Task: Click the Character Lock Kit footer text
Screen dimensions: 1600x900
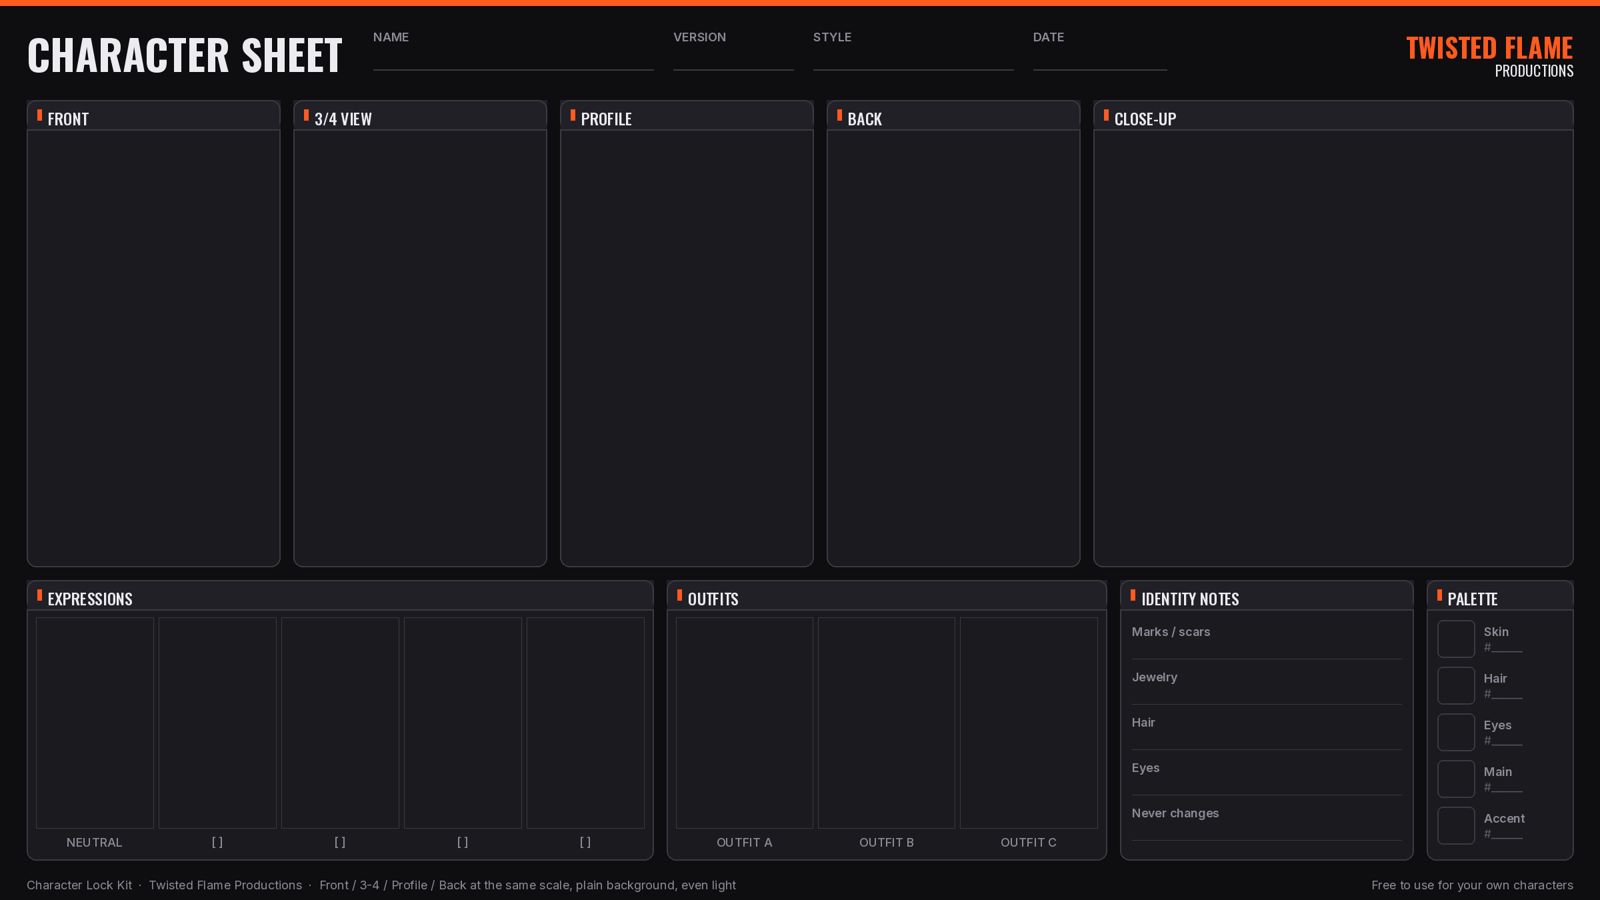Action: pos(79,885)
